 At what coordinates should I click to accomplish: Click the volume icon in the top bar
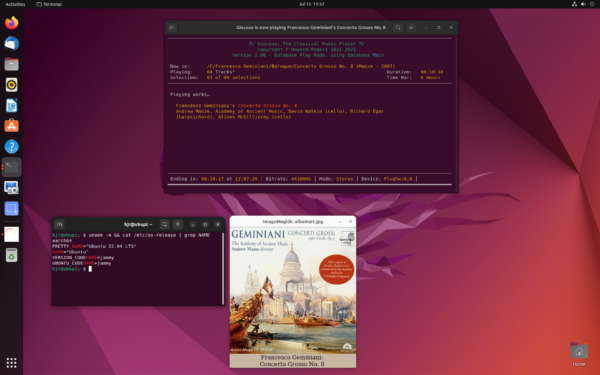(x=583, y=4)
